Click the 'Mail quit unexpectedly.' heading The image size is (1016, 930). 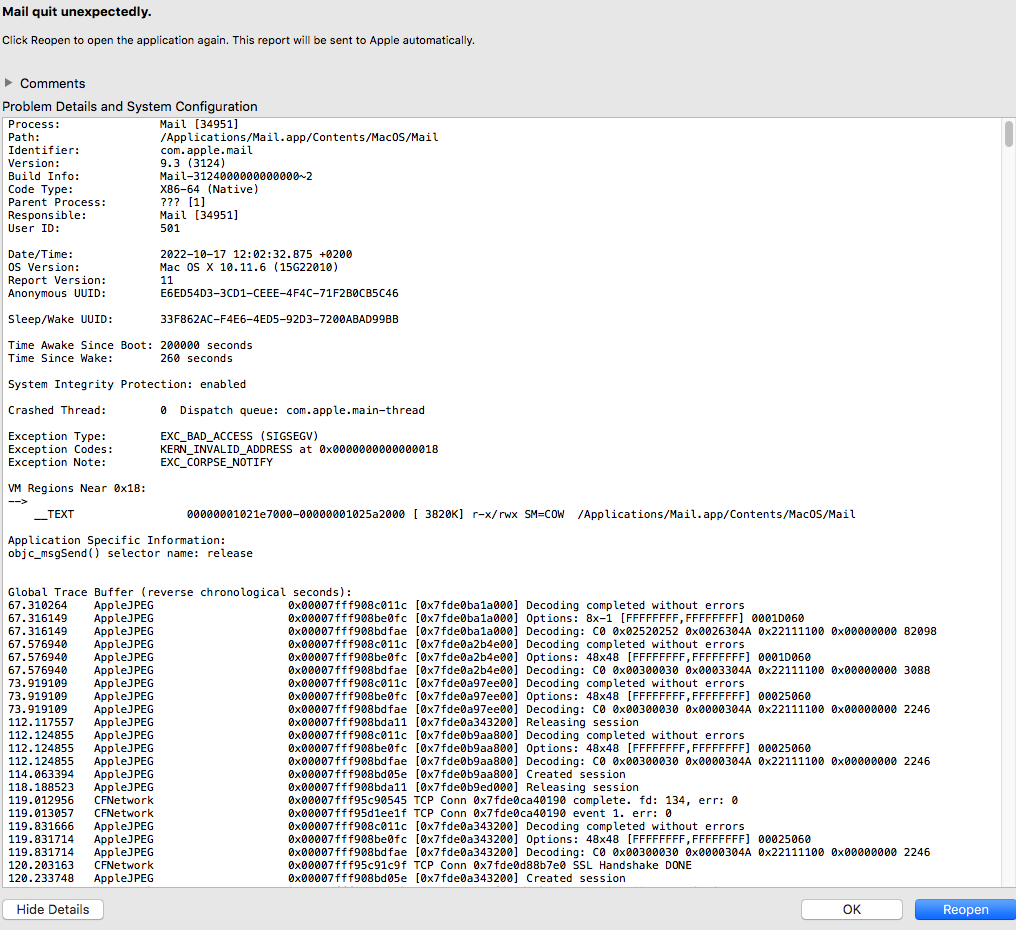(x=77, y=12)
